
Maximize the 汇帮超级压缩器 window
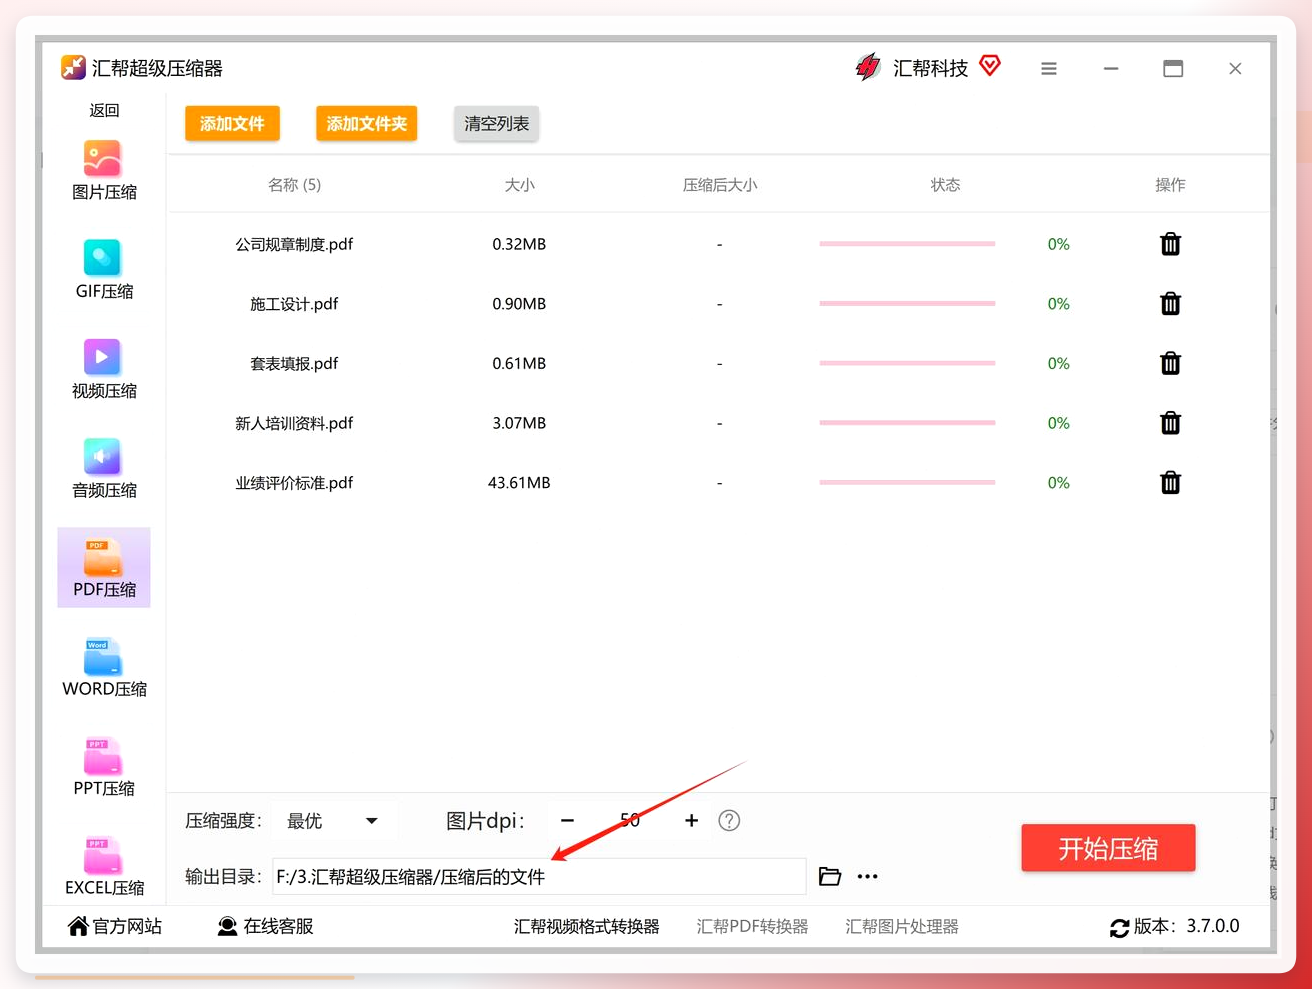coord(1173,69)
